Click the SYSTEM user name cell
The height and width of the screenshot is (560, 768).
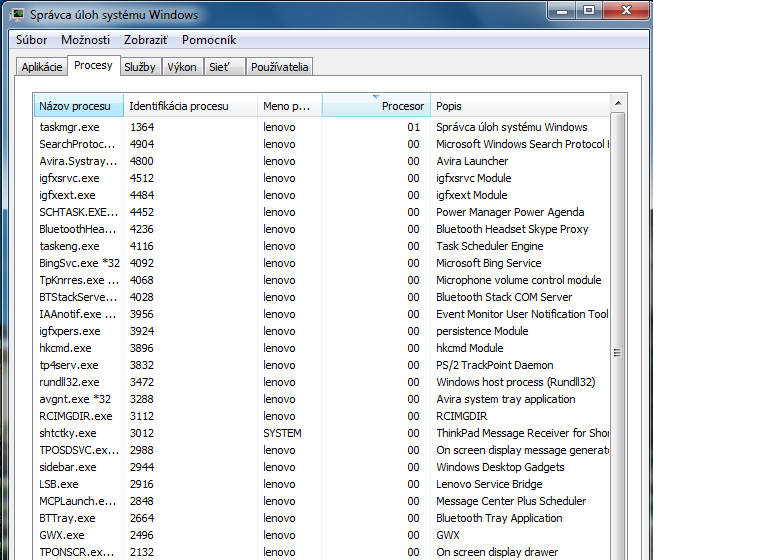(x=282, y=433)
